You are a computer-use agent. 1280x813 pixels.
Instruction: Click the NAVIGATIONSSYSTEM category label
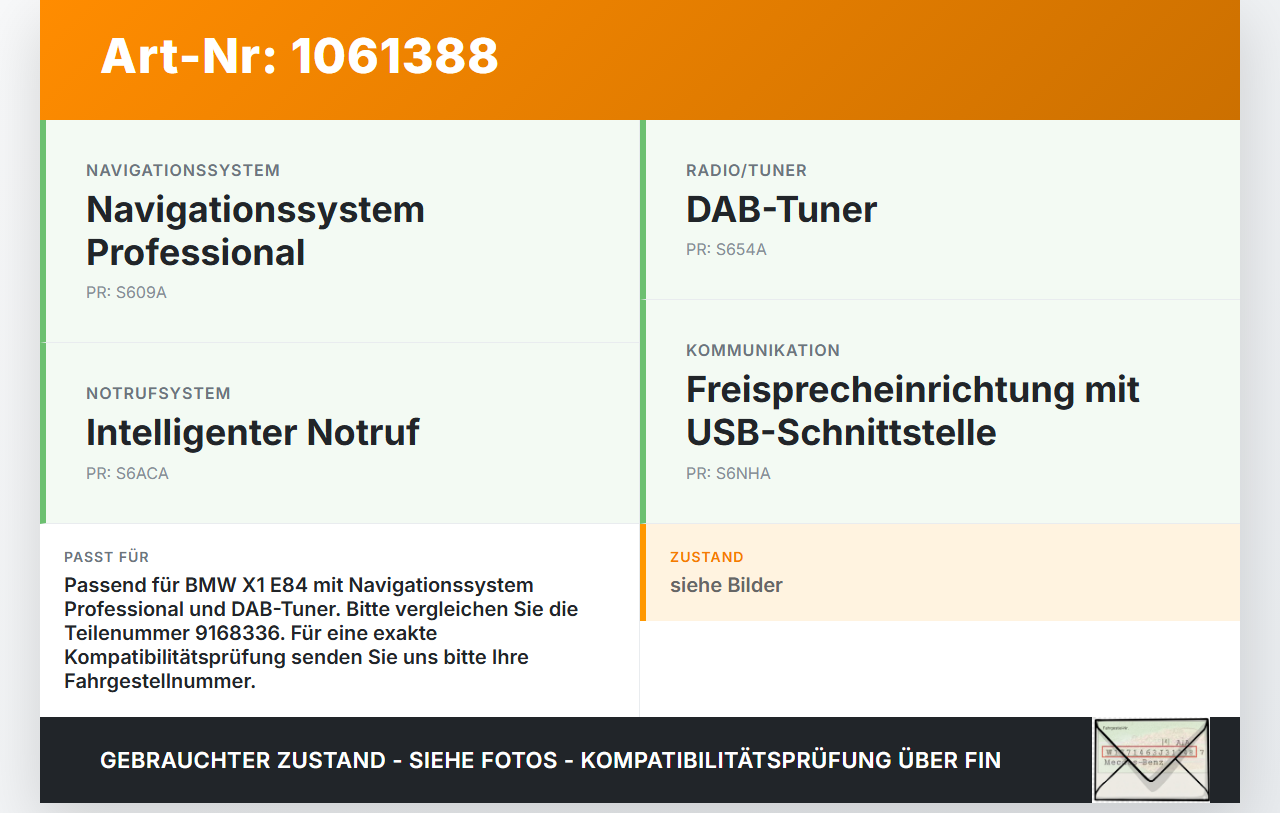pos(183,171)
